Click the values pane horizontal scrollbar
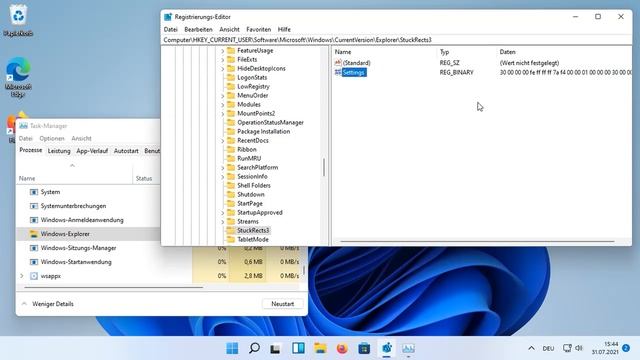 [477, 241]
